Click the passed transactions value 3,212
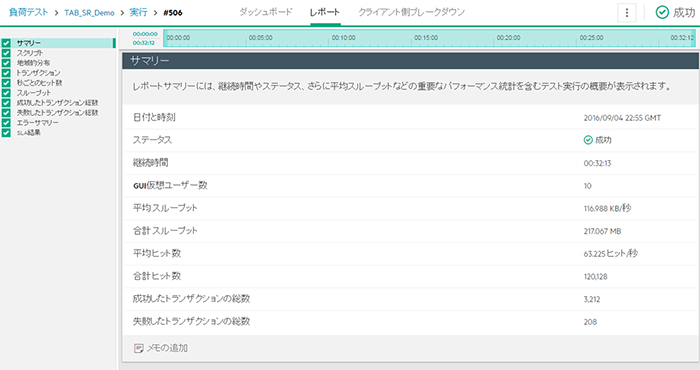Screen dimensions: 700x370 [x=592, y=299]
